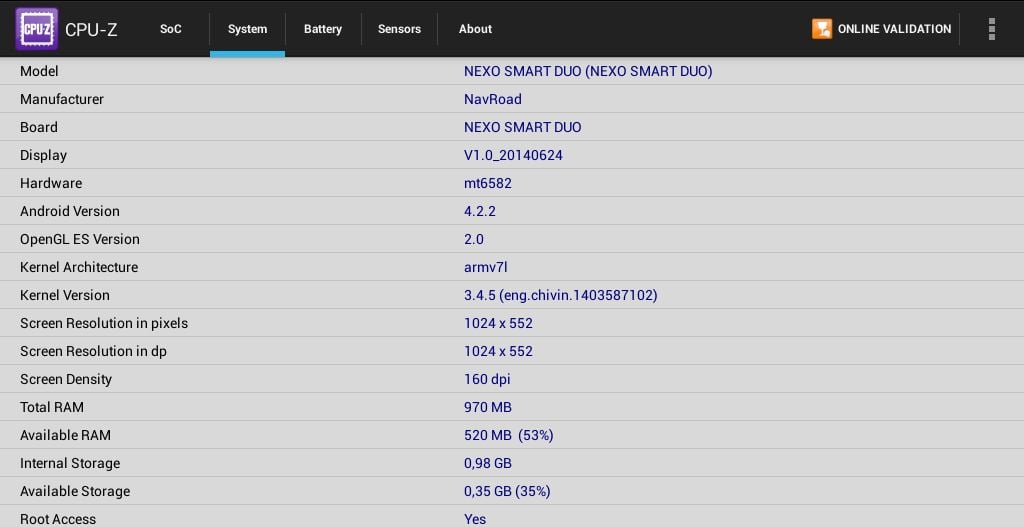Select the Internal Storage label
Screen dimensions: 1024x527
point(70,464)
